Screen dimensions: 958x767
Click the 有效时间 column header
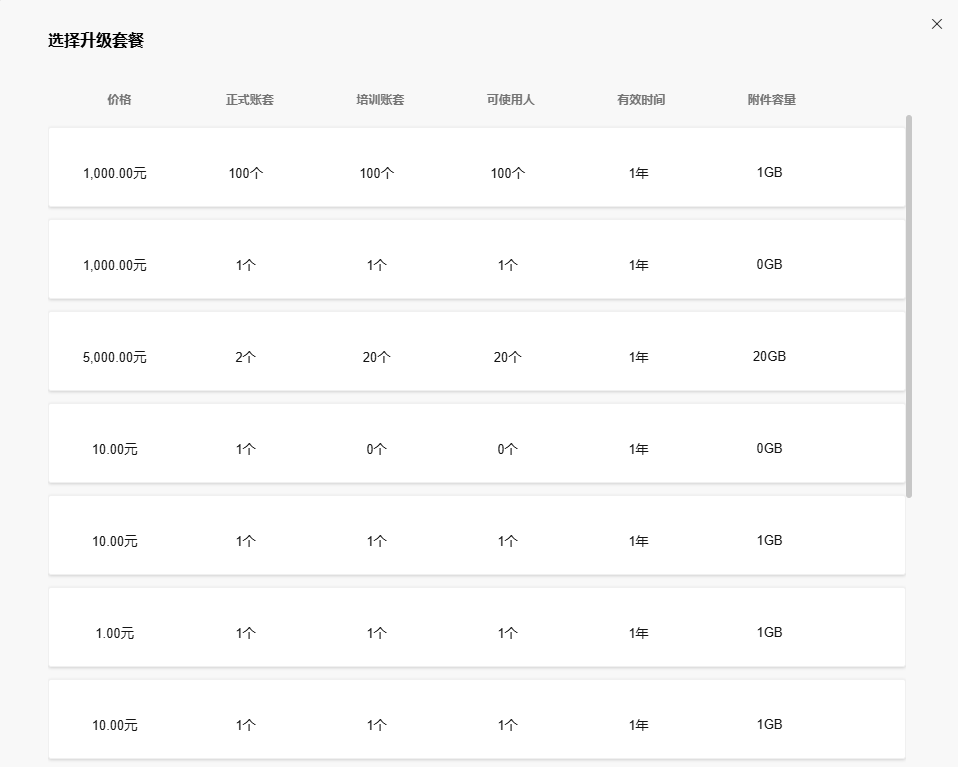coord(641,100)
